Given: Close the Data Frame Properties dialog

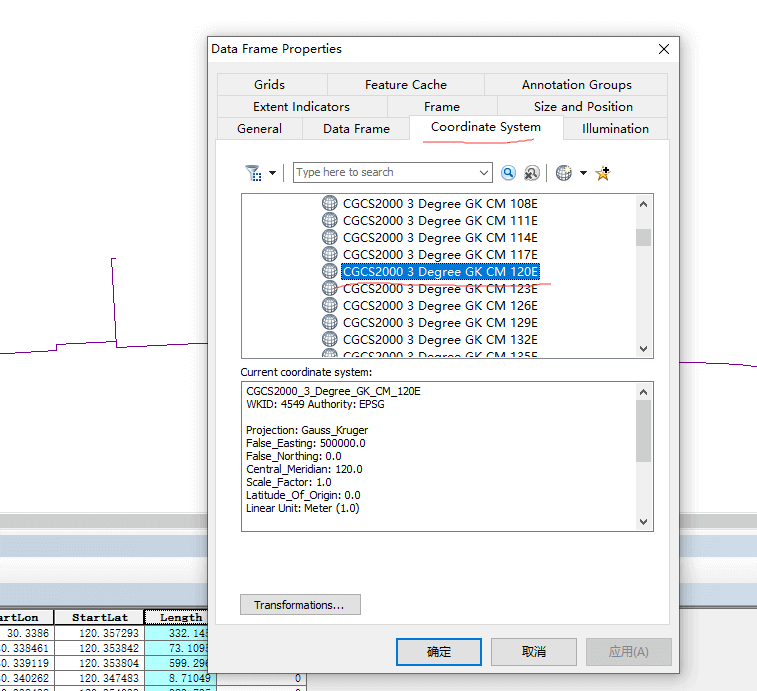Looking at the screenshot, I should [x=664, y=49].
